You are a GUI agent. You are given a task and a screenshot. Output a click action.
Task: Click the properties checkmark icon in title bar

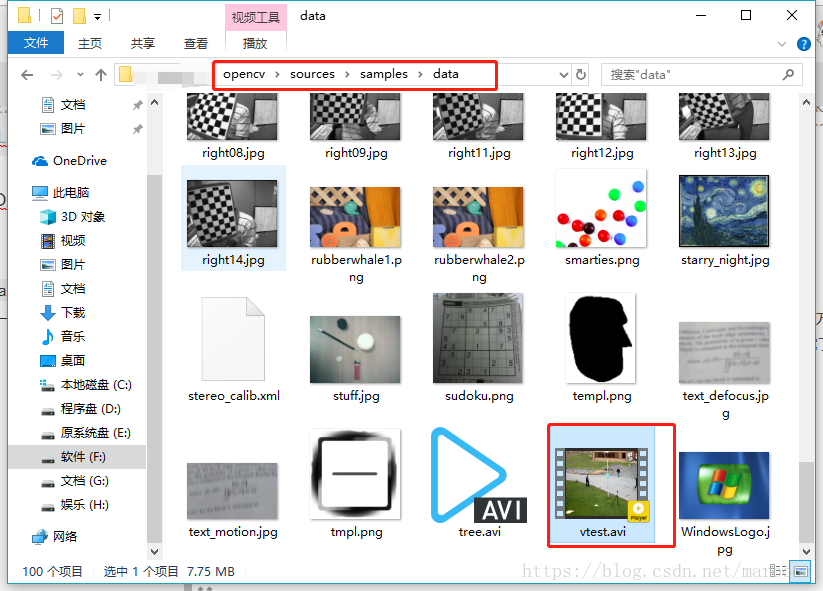[57, 16]
